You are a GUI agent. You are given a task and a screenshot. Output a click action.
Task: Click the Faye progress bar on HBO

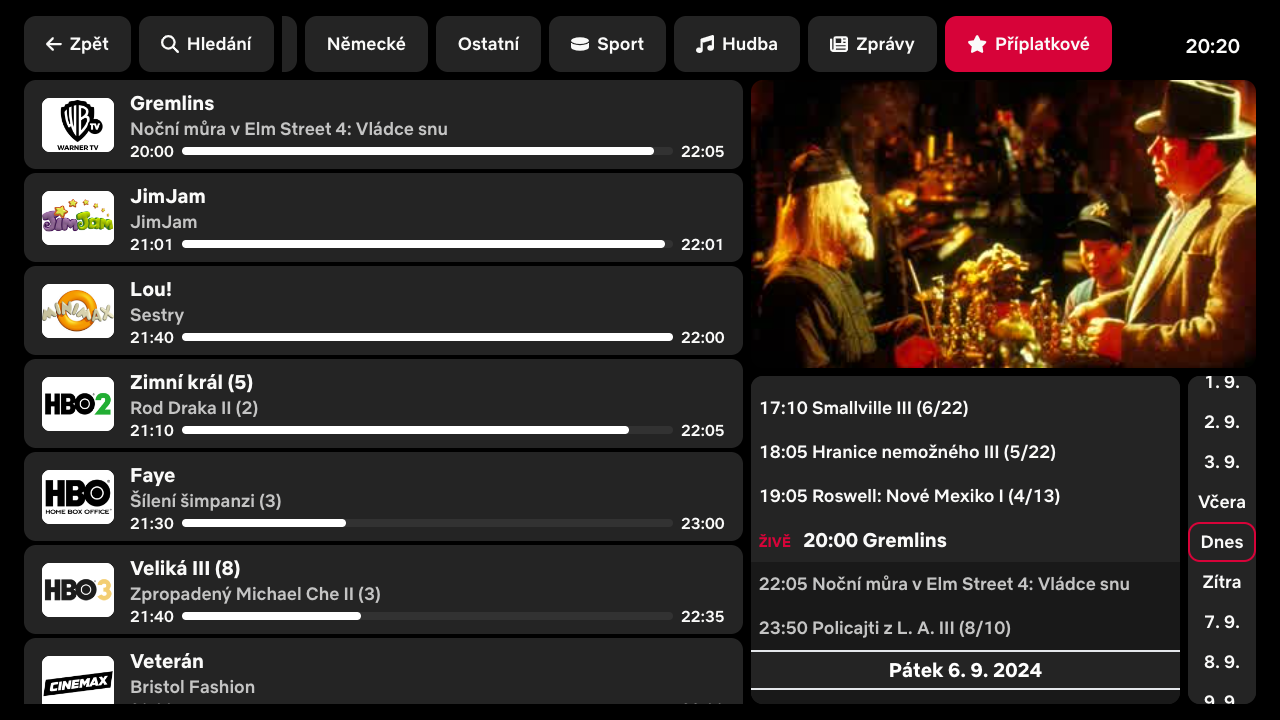pyautogui.click(x=427, y=523)
